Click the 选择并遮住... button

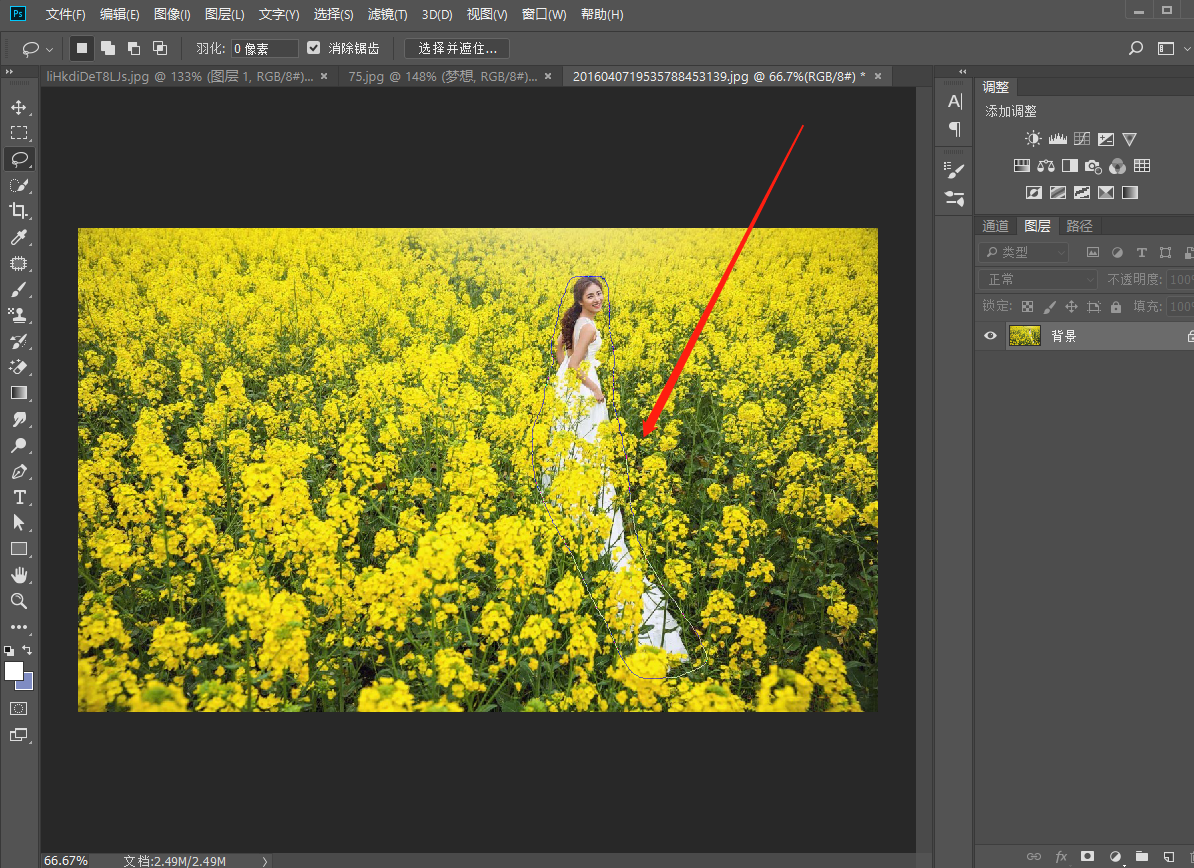457,48
